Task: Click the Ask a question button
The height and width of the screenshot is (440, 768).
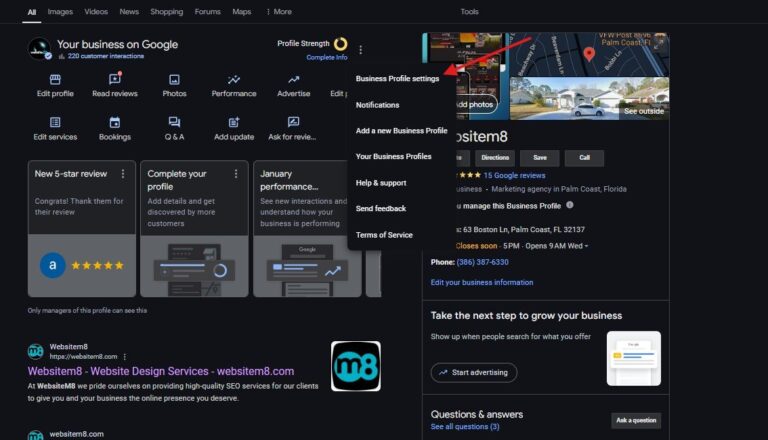Action: 635,420
